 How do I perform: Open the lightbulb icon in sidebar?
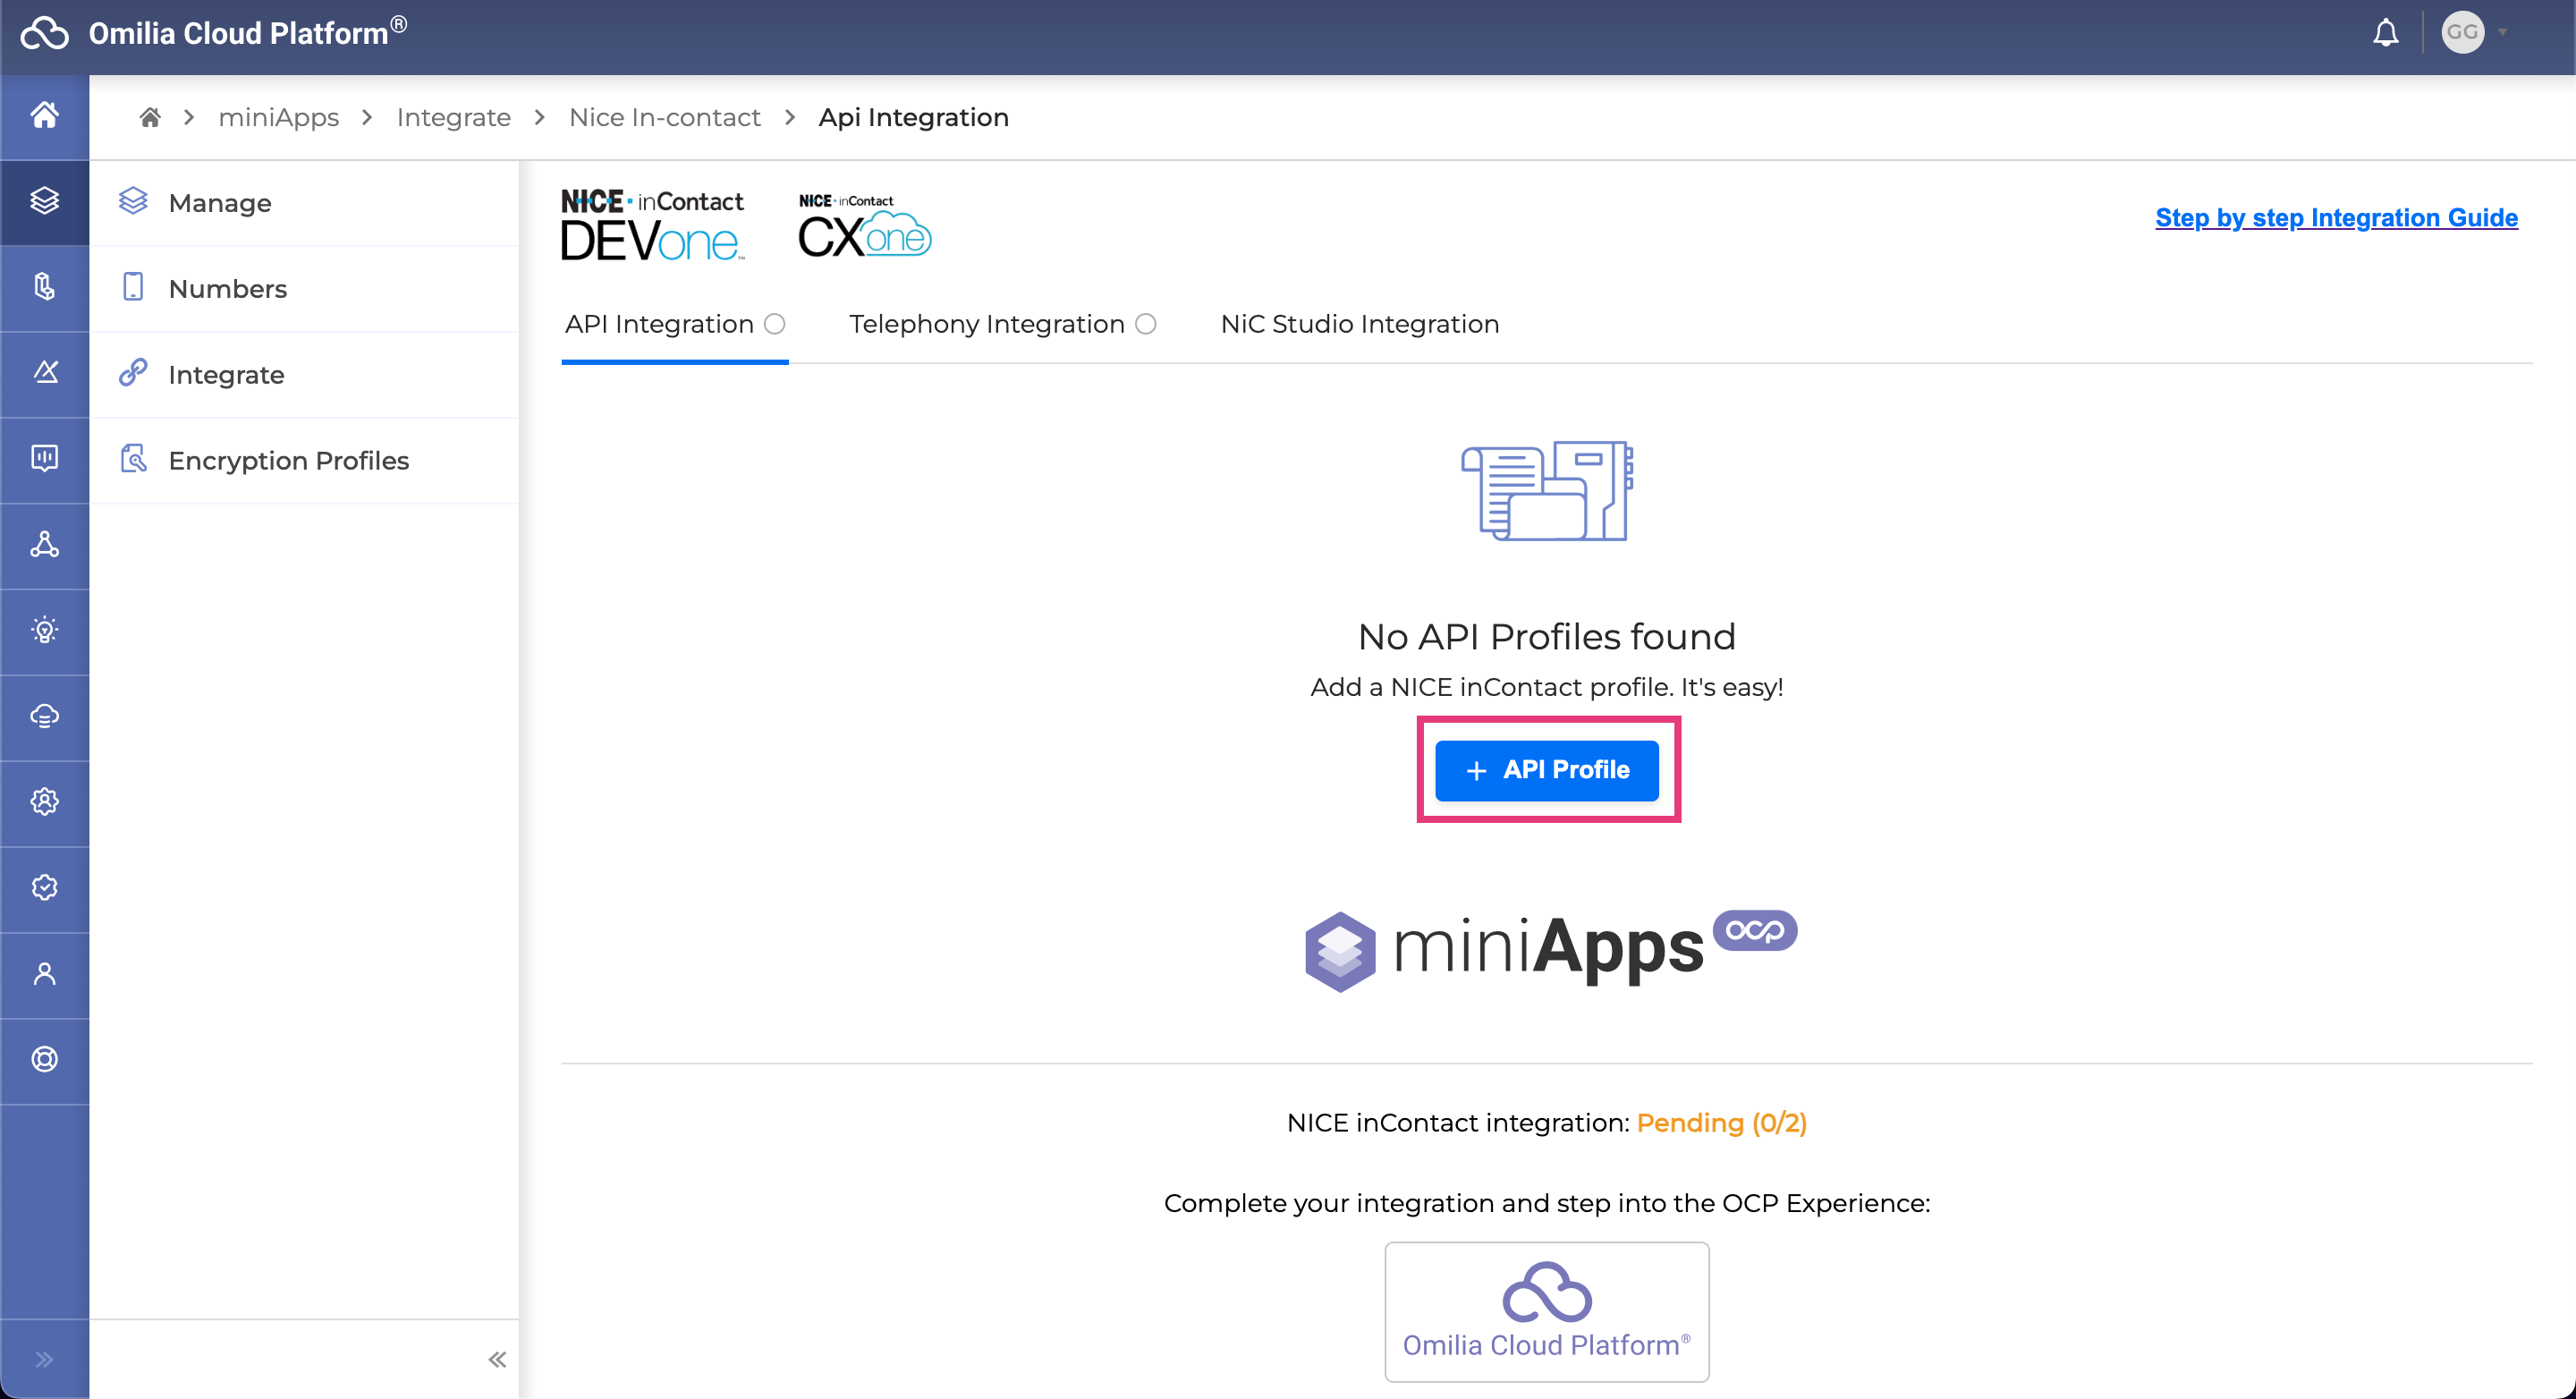tap(44, 630)
